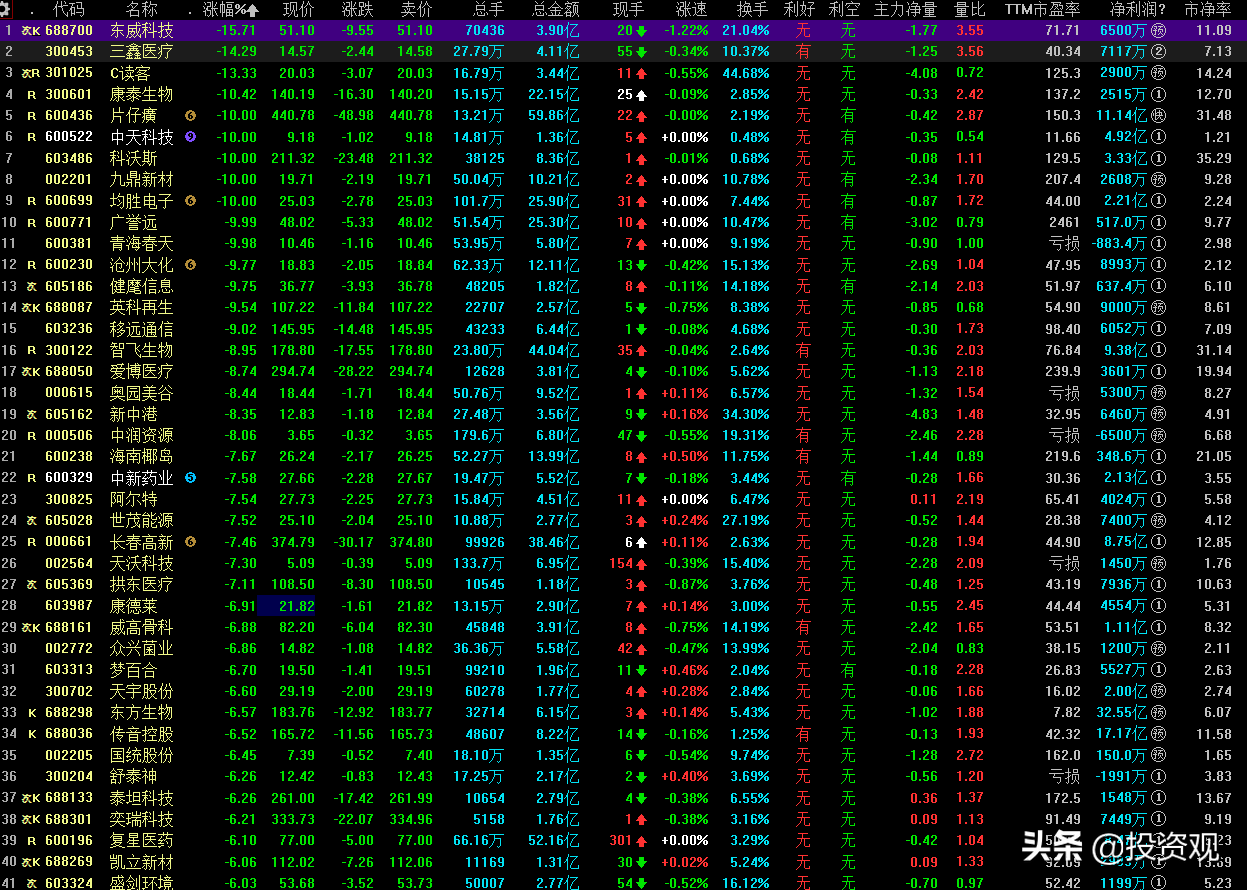The image size is (1247, 890).
Task: Sort by the TTM市盈率 column header
Action: 1043,9
